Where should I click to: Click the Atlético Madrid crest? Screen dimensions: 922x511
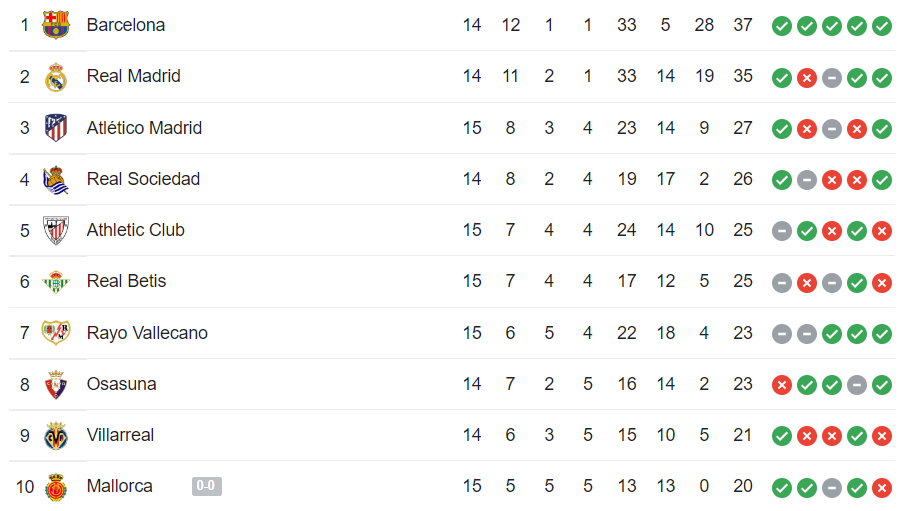56,128
